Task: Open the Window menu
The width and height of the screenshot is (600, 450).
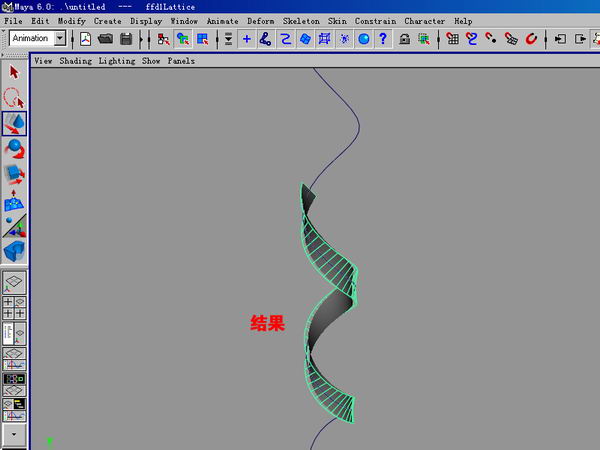Action: [x=184, y=21]
